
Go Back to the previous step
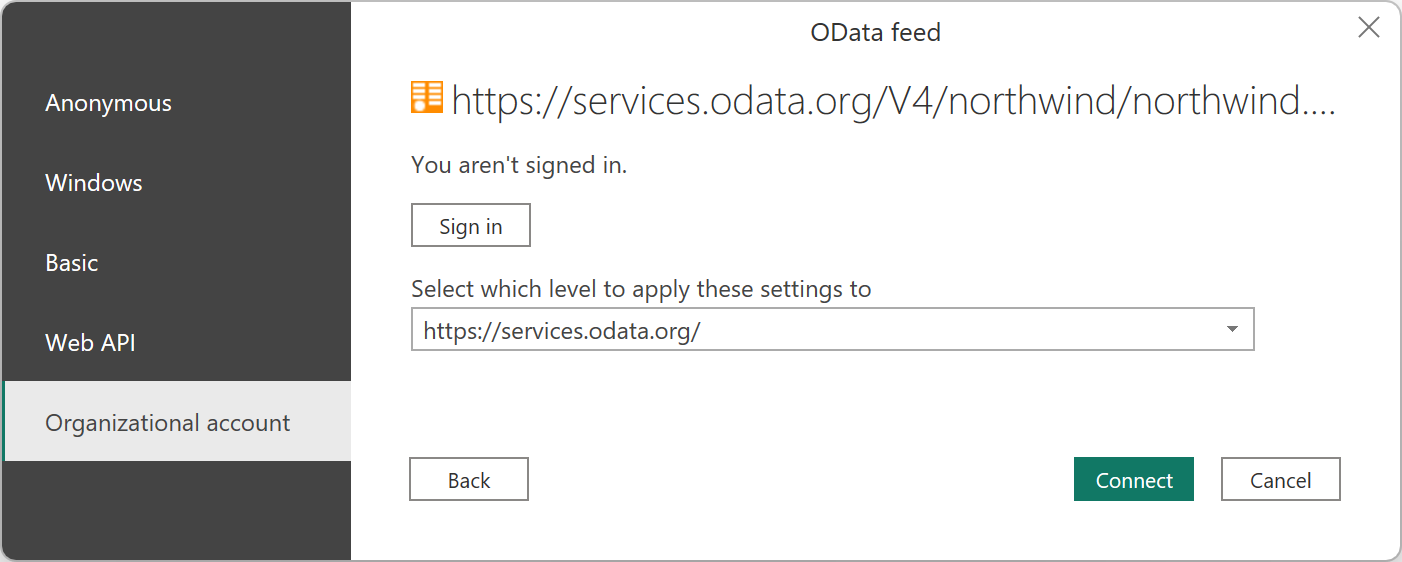469,480
